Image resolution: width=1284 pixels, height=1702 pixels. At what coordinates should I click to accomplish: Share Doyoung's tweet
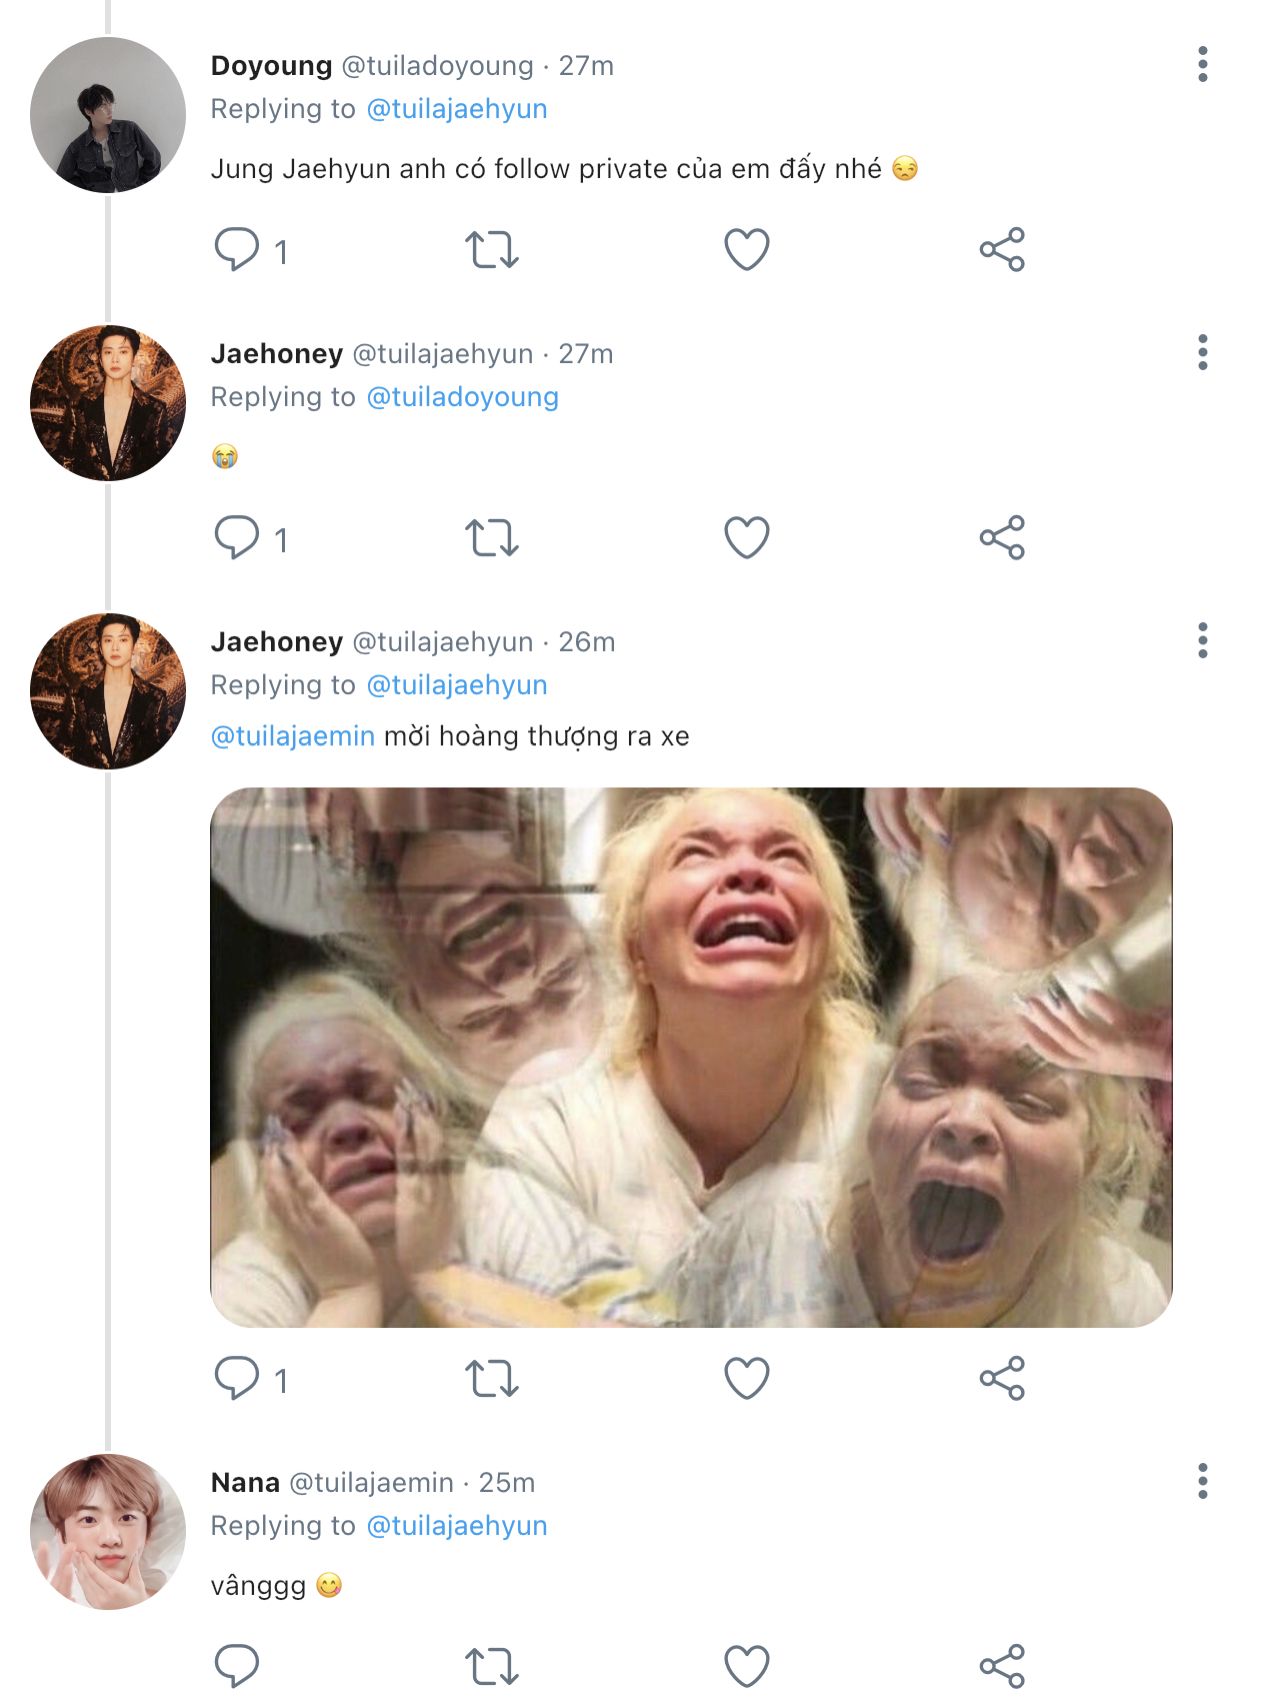[1002, 249]
